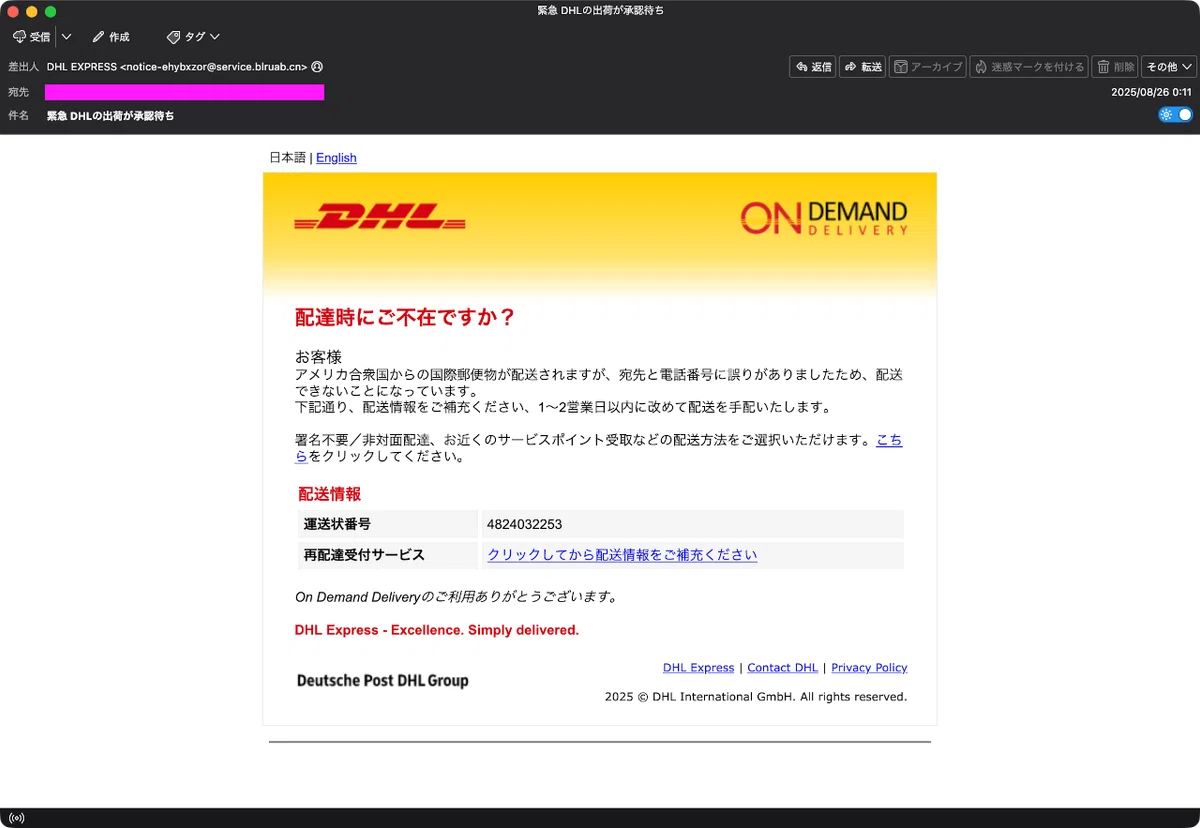Click the English language link
This screenshot has height=828, width=1200.
click(x=336, y=158)
